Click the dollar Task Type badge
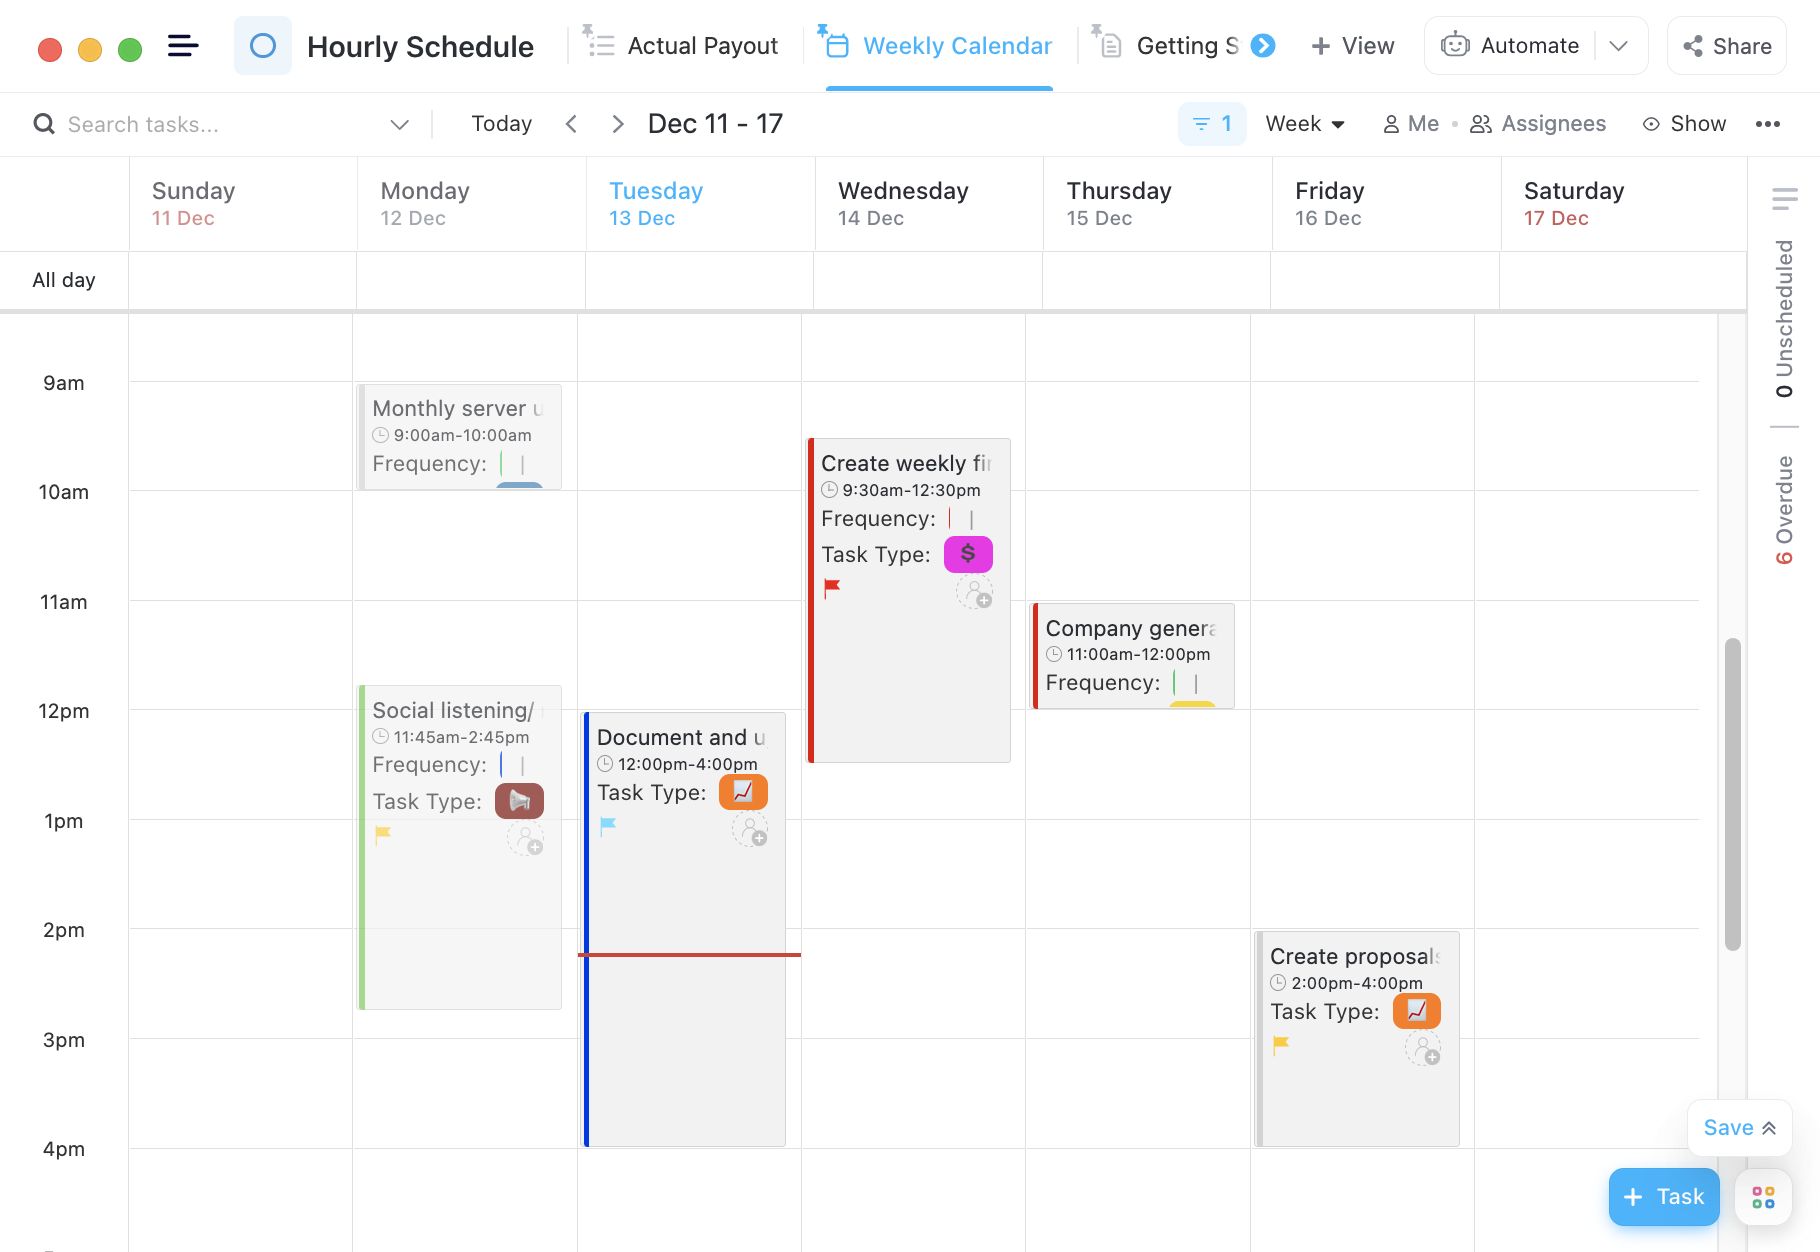This screenshot has height=1252, width=1820. 967,554
